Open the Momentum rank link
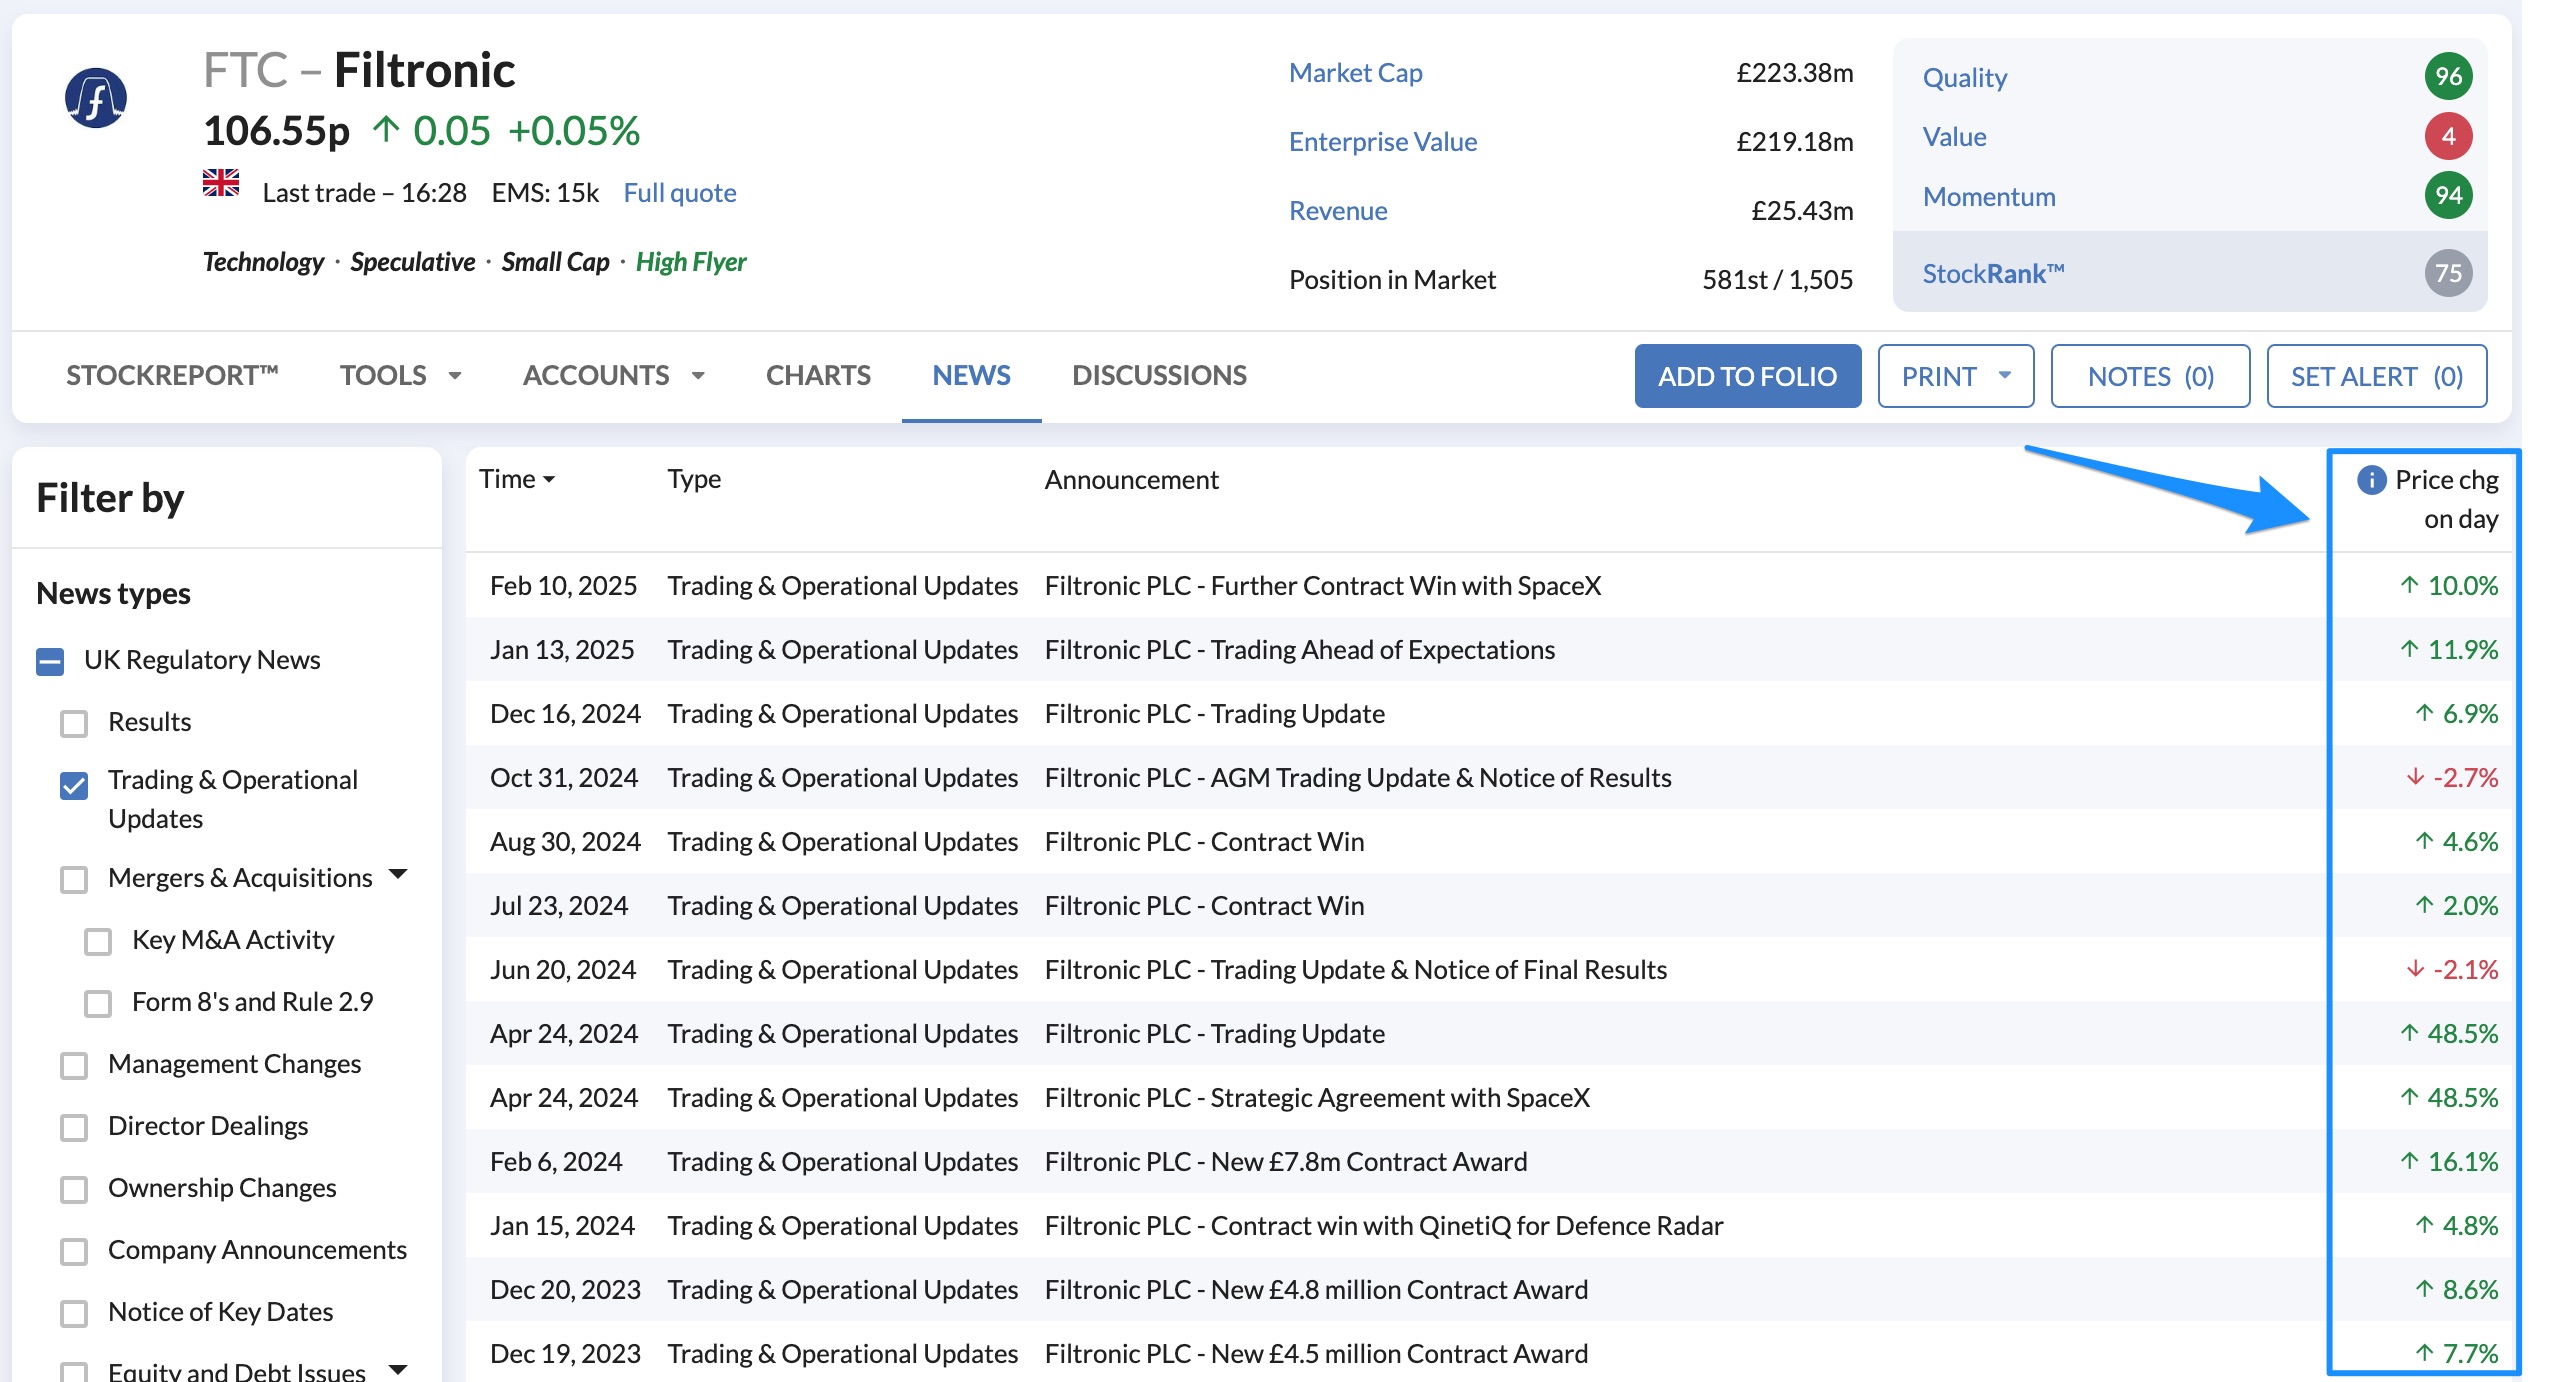 [1989, 197]
